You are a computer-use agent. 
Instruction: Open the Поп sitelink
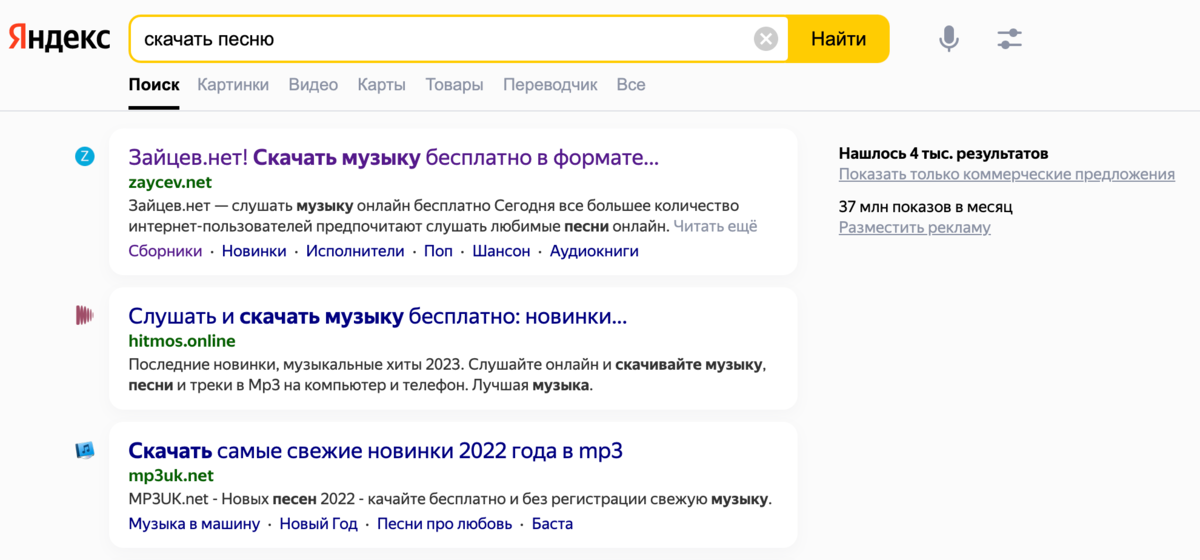[x=438, y=251]
